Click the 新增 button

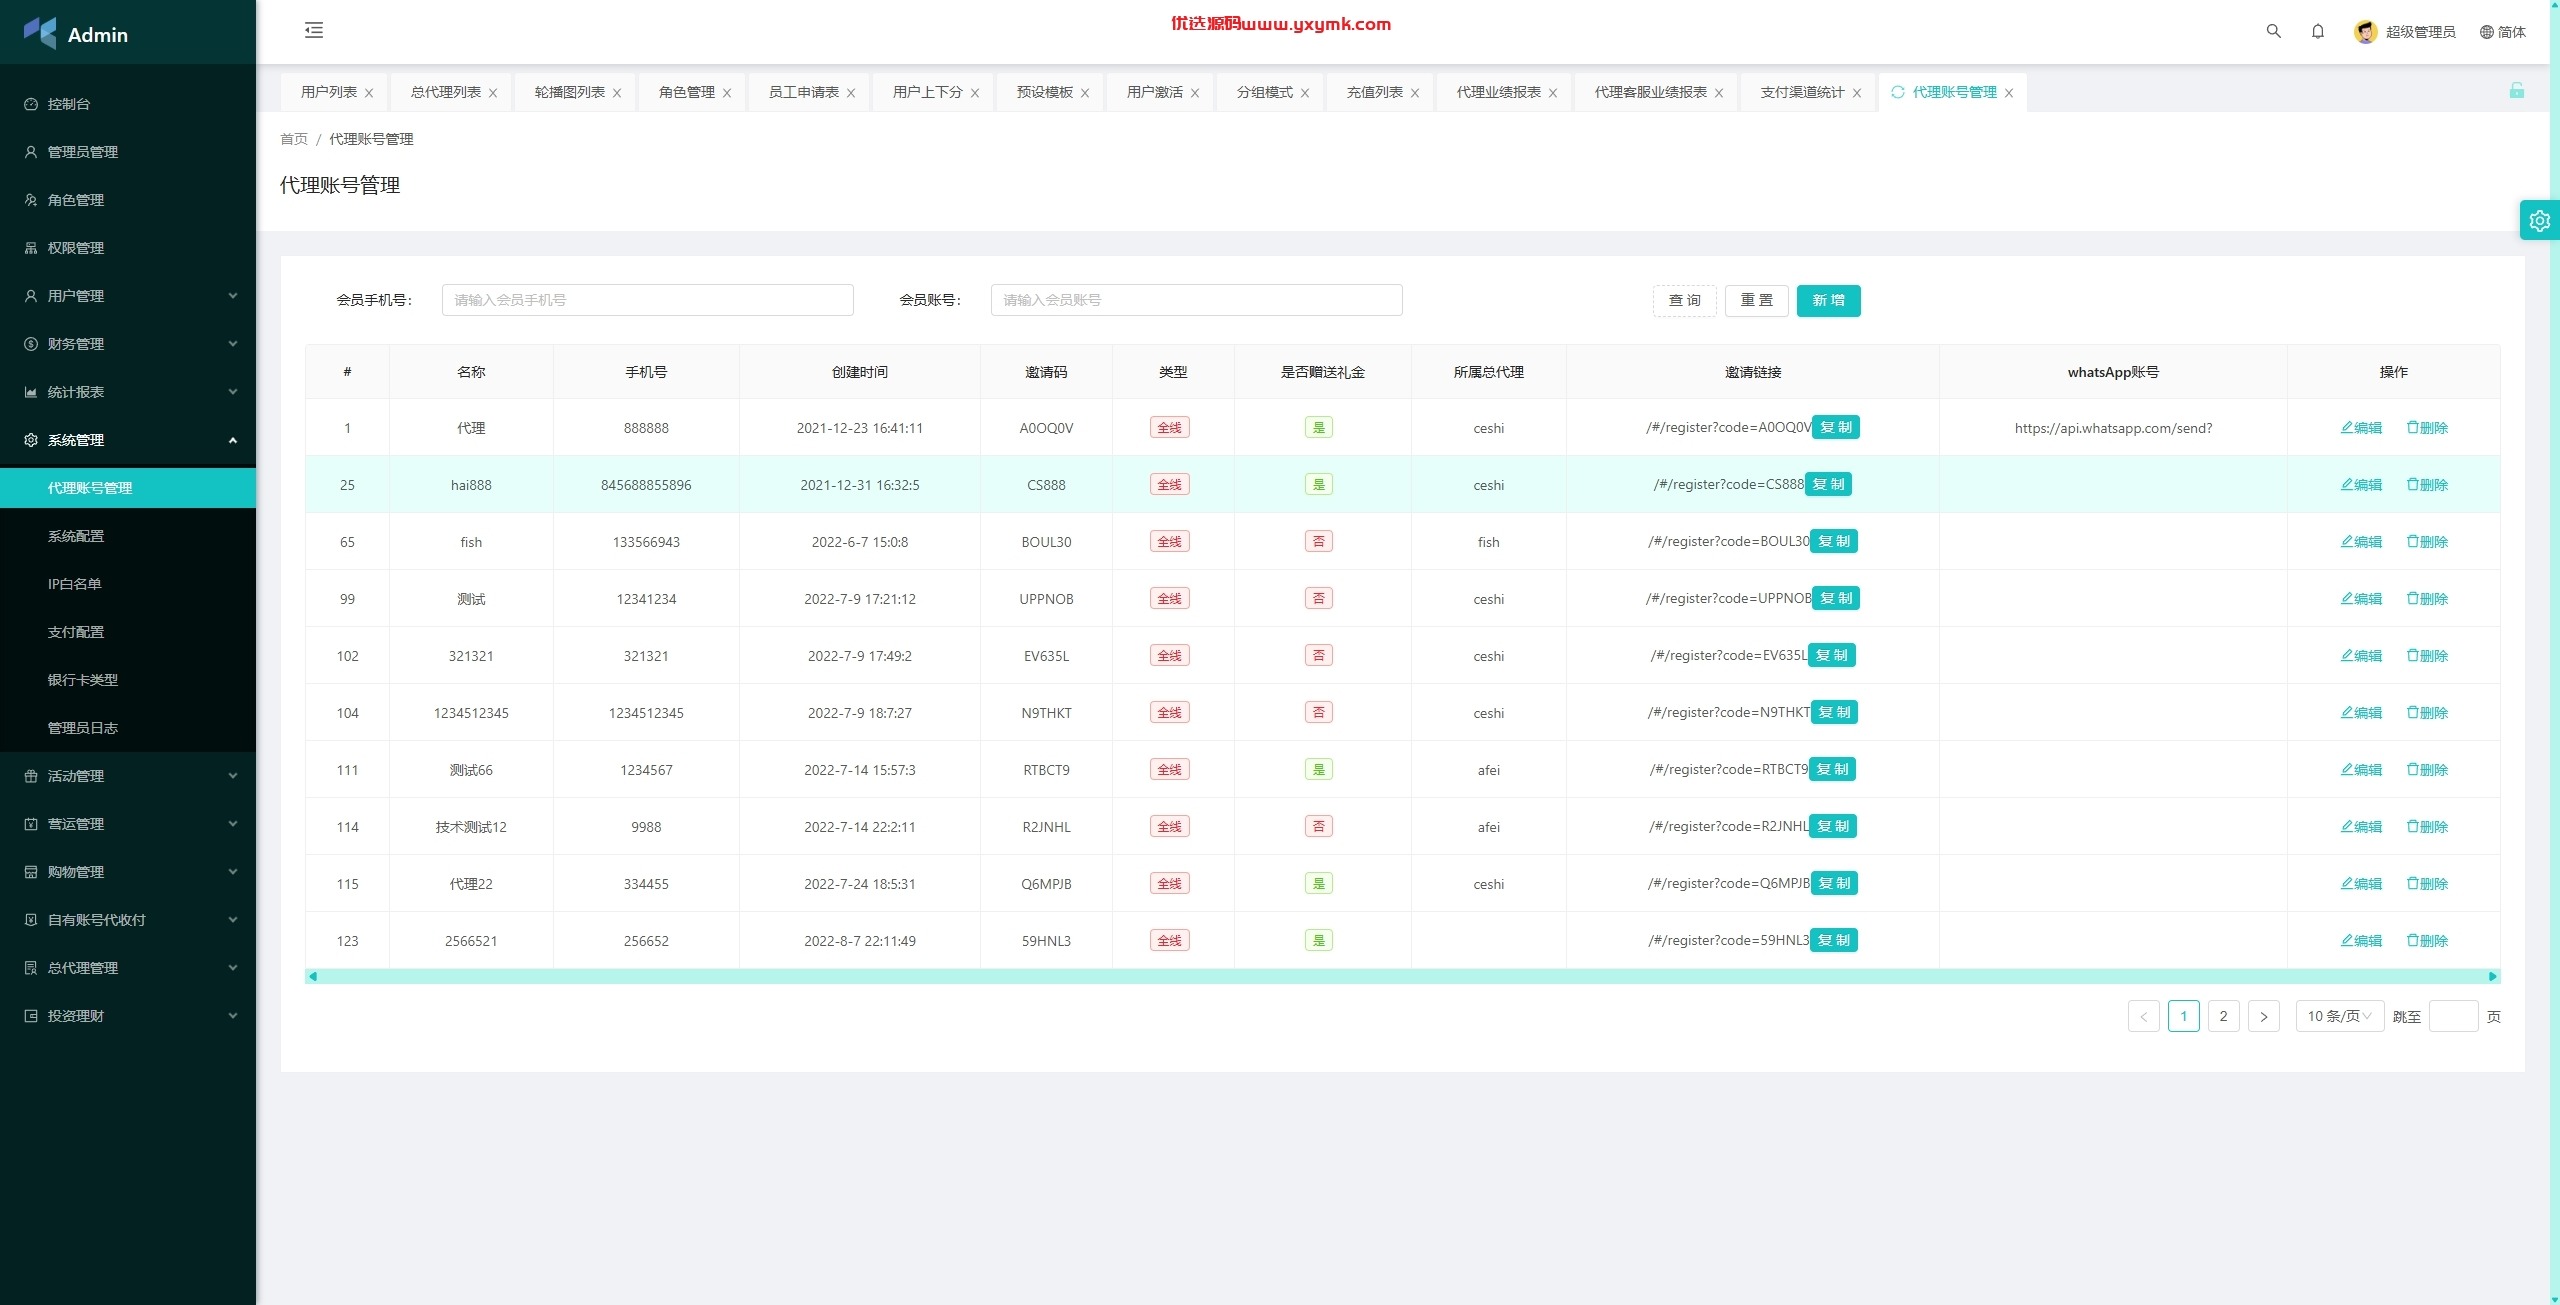coord(1828,301)
